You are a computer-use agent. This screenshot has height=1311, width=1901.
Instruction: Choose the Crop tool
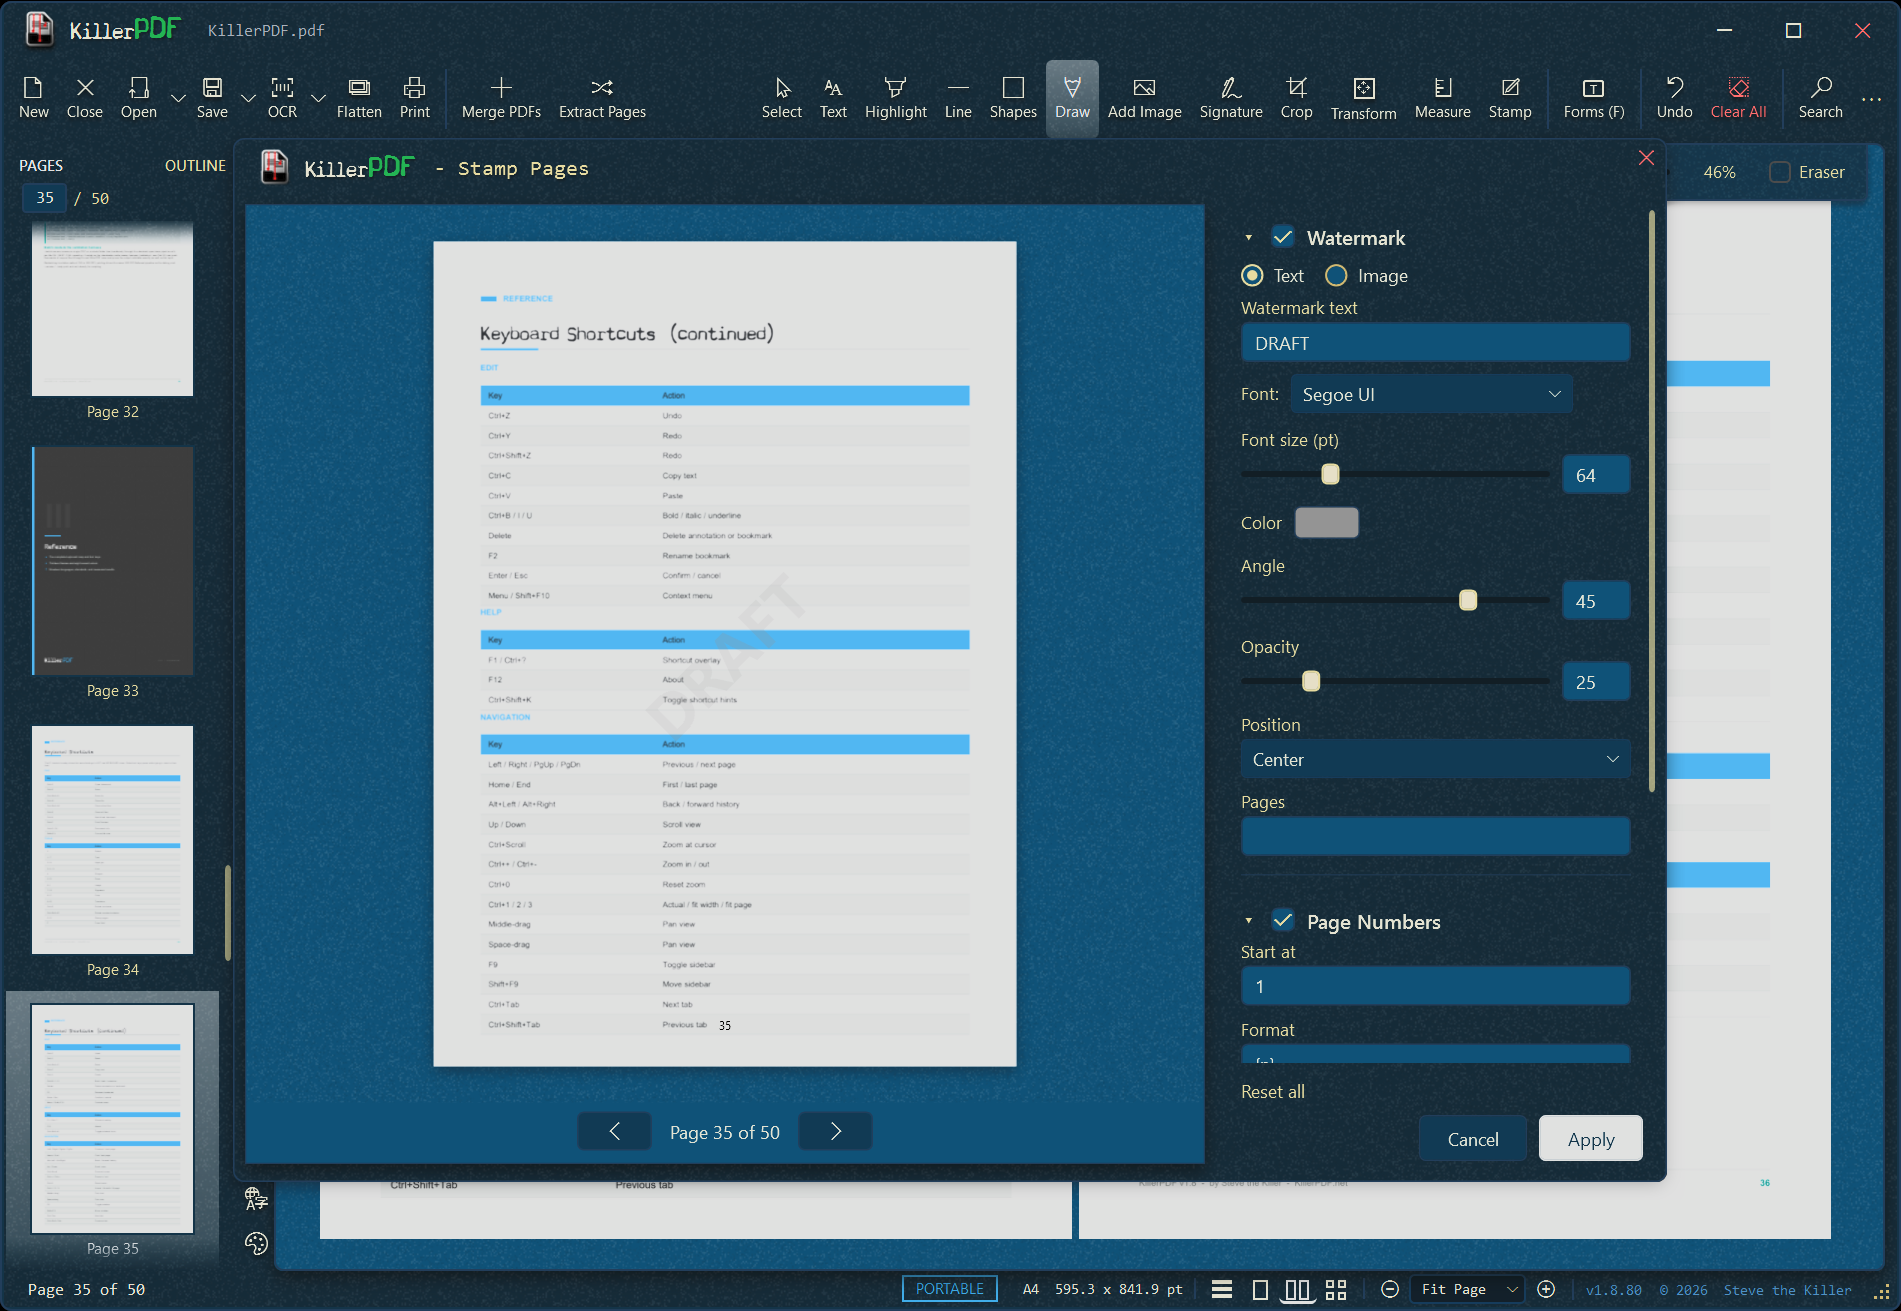1296,98
